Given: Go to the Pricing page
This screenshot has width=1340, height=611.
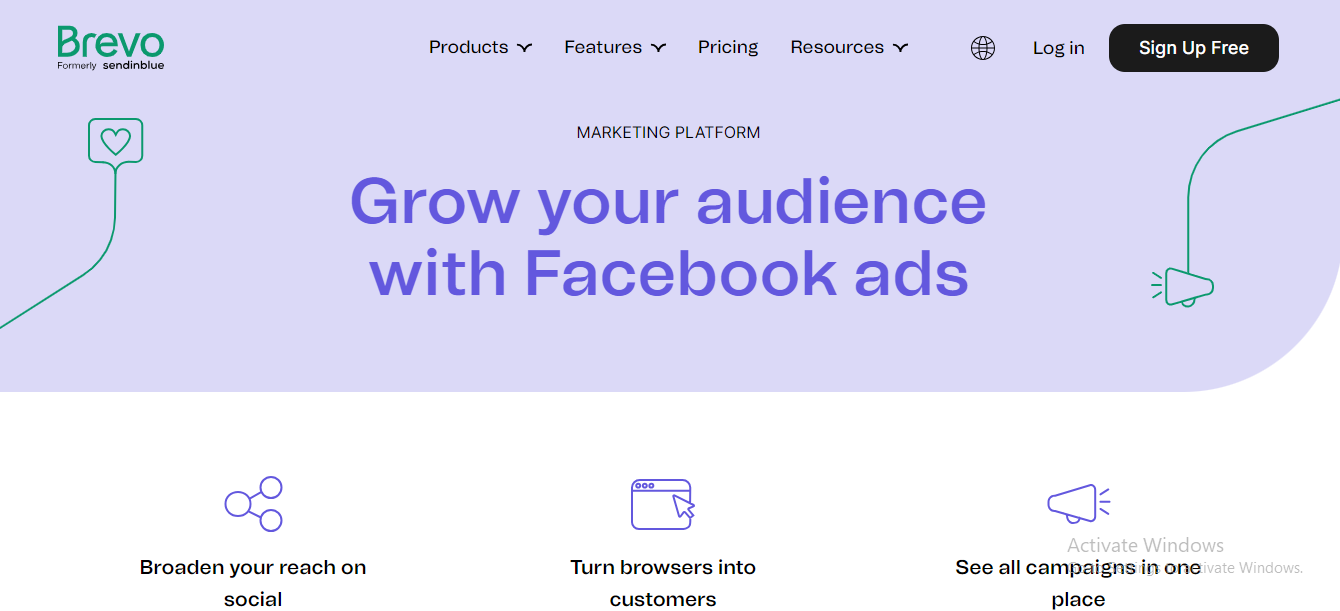Looking at the screenshot, I should pyautogui.click(x=728, y=47).
